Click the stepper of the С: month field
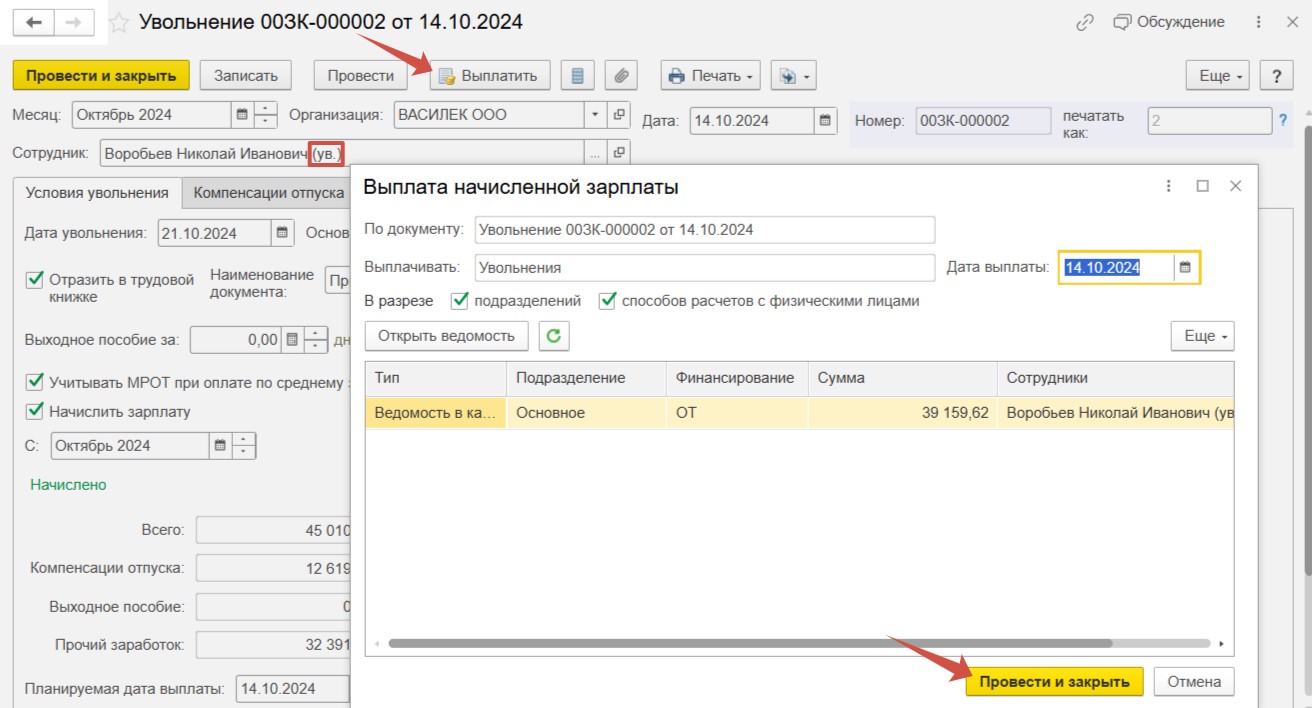Image resolution: width=1312 pixels, height=708 pixels. click(x=244, y=445)
